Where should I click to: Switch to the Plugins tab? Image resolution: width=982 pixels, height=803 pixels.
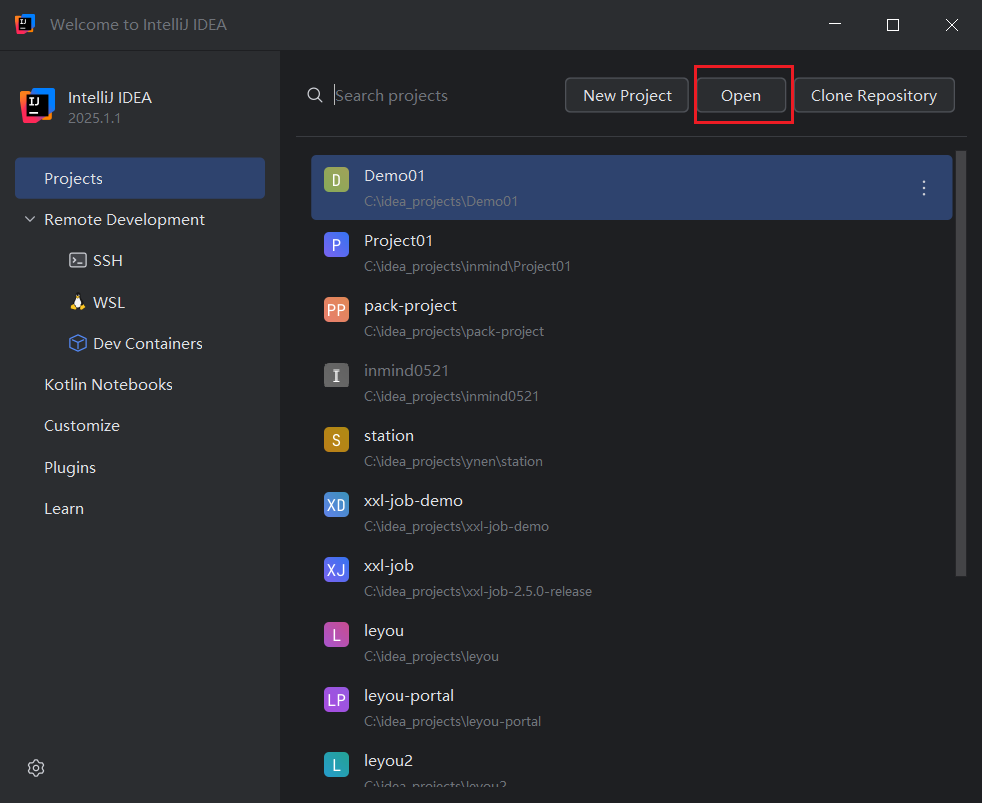tap(70, 468)
